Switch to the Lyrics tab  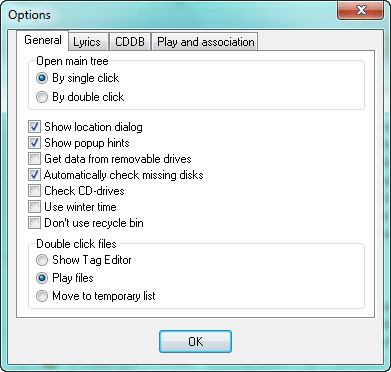89,42
